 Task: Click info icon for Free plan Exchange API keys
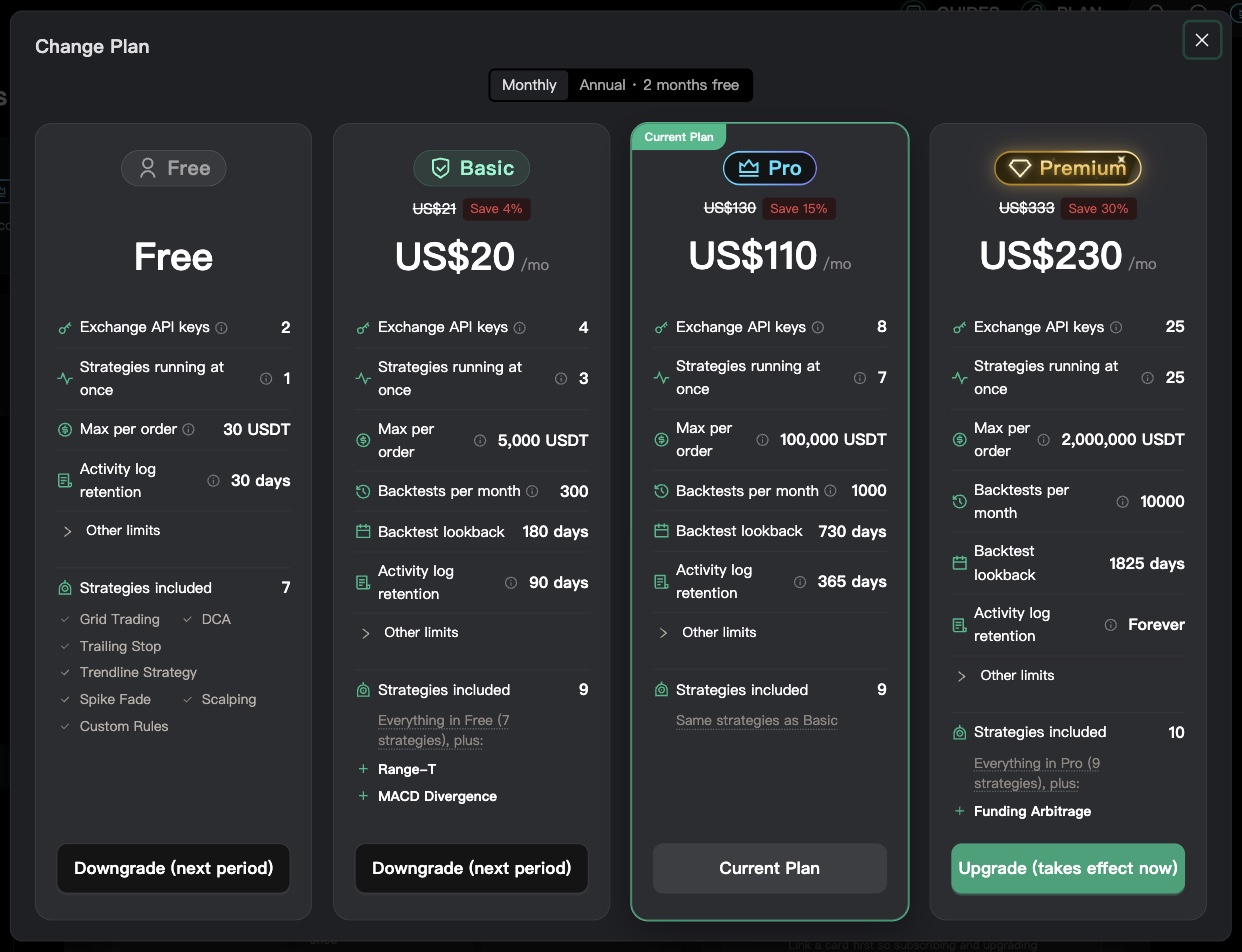point(222,328)
